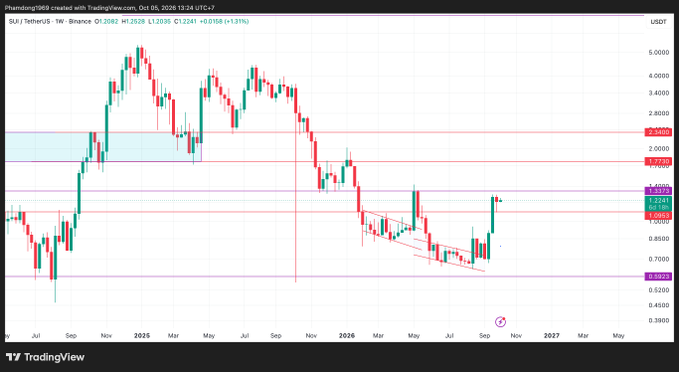Click the 4.0000 price axis value
This screenshot has width=679, height=372.
click(658, 76)
